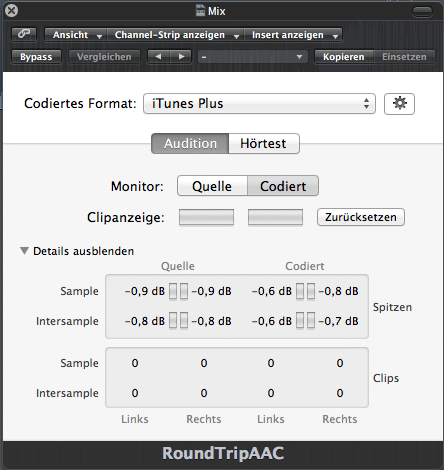This screenshot has height=470, width=444.
Task: Click the RoundTripAAC plugin name
Action: pyautogui.click(x=223, y=454)
